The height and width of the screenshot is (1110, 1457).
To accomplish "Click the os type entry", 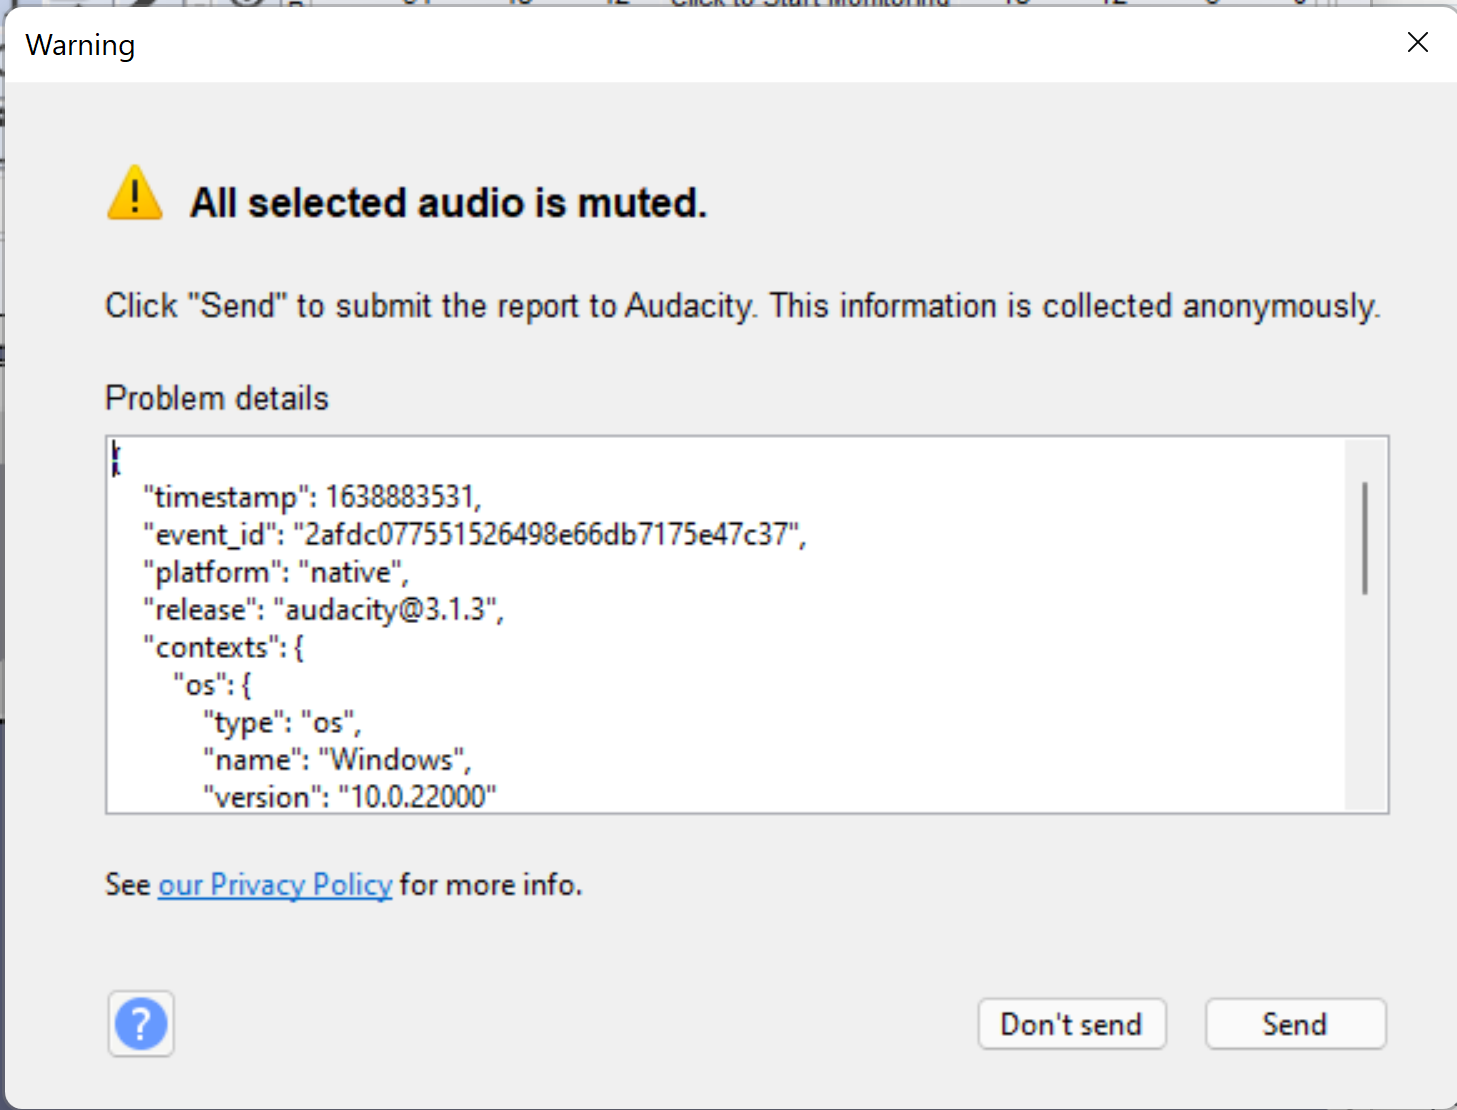I will (x=283, y=721).
